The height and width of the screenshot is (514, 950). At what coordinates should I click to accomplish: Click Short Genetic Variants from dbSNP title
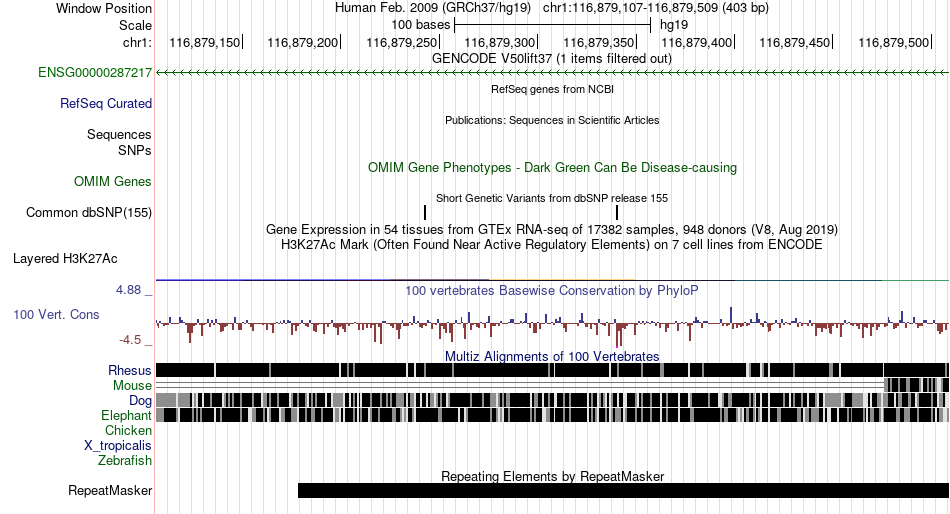[x=552, y=198]
